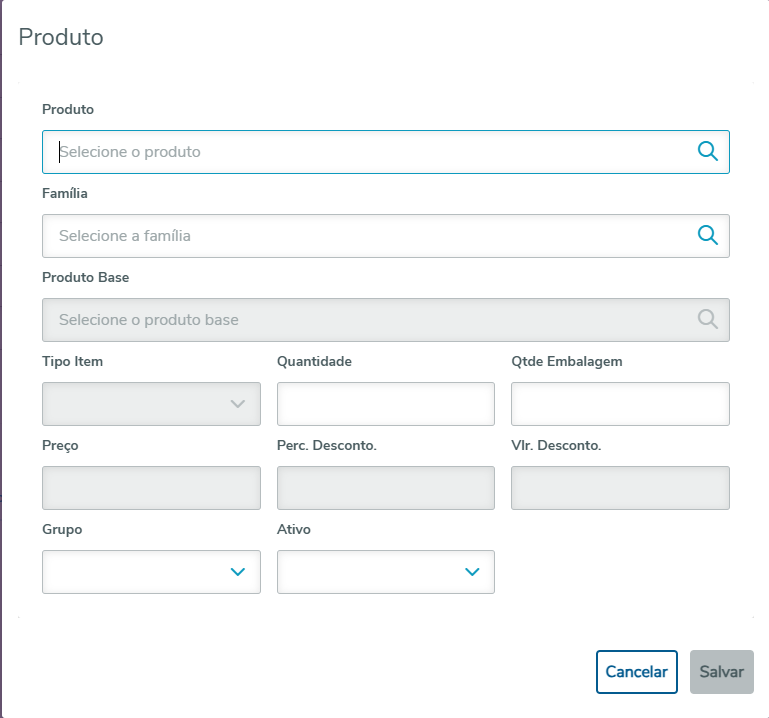Viewport: 769px width, 718px height.
Task: Click the Tipo Item chevron arrow
Action: coord(238,404)
